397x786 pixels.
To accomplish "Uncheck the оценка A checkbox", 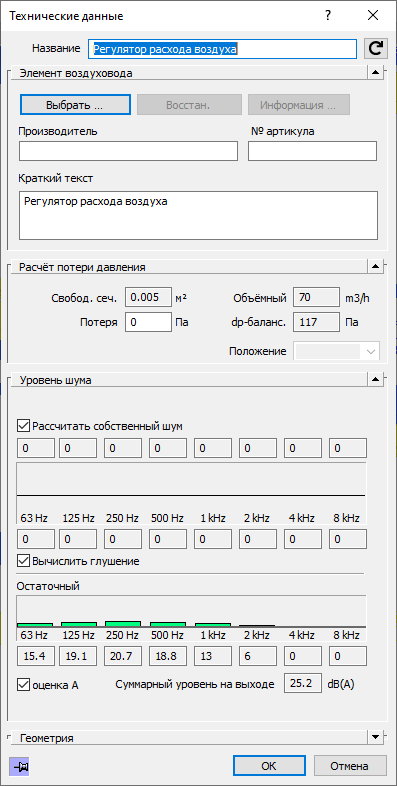I will (x=24, y=684).
